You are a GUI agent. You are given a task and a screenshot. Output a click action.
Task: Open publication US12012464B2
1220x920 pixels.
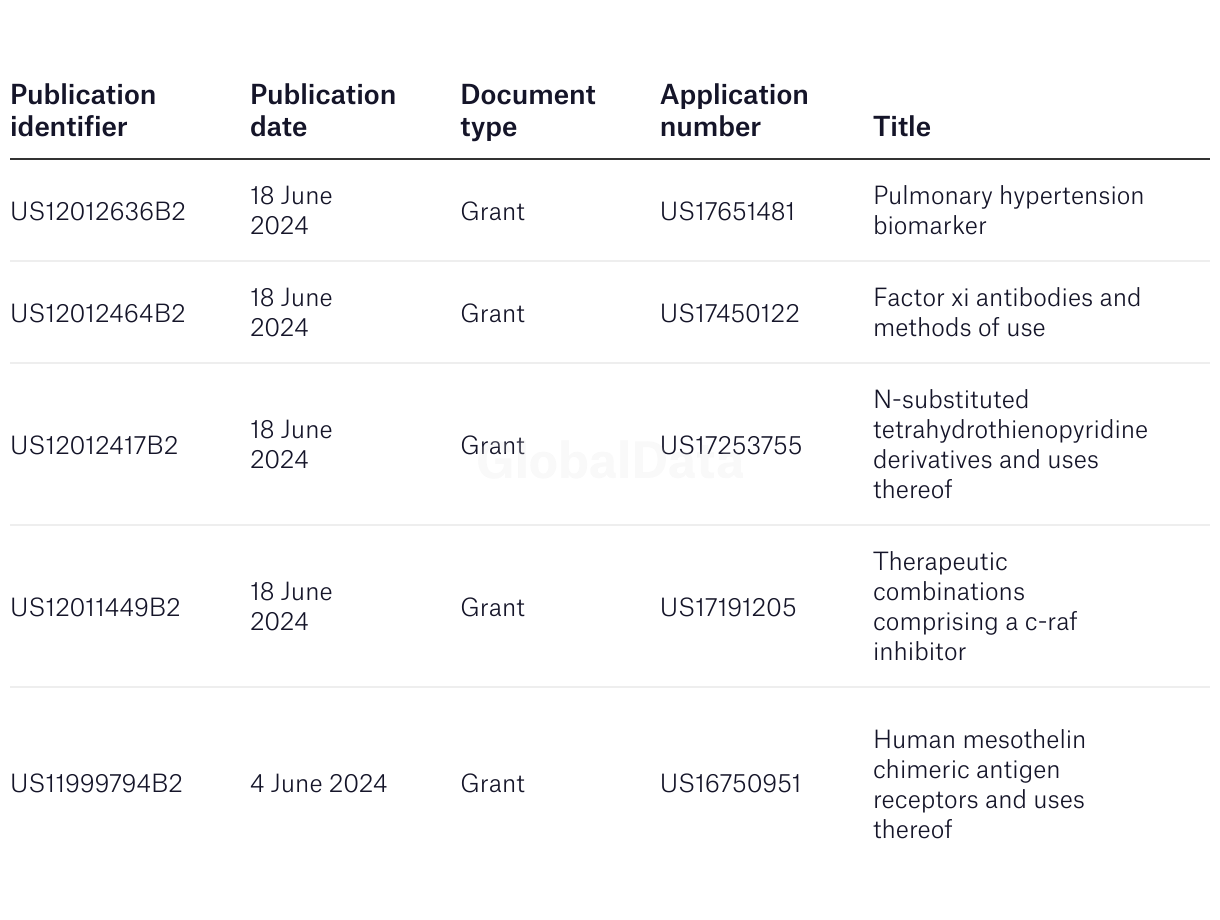[x=97, y=313]
